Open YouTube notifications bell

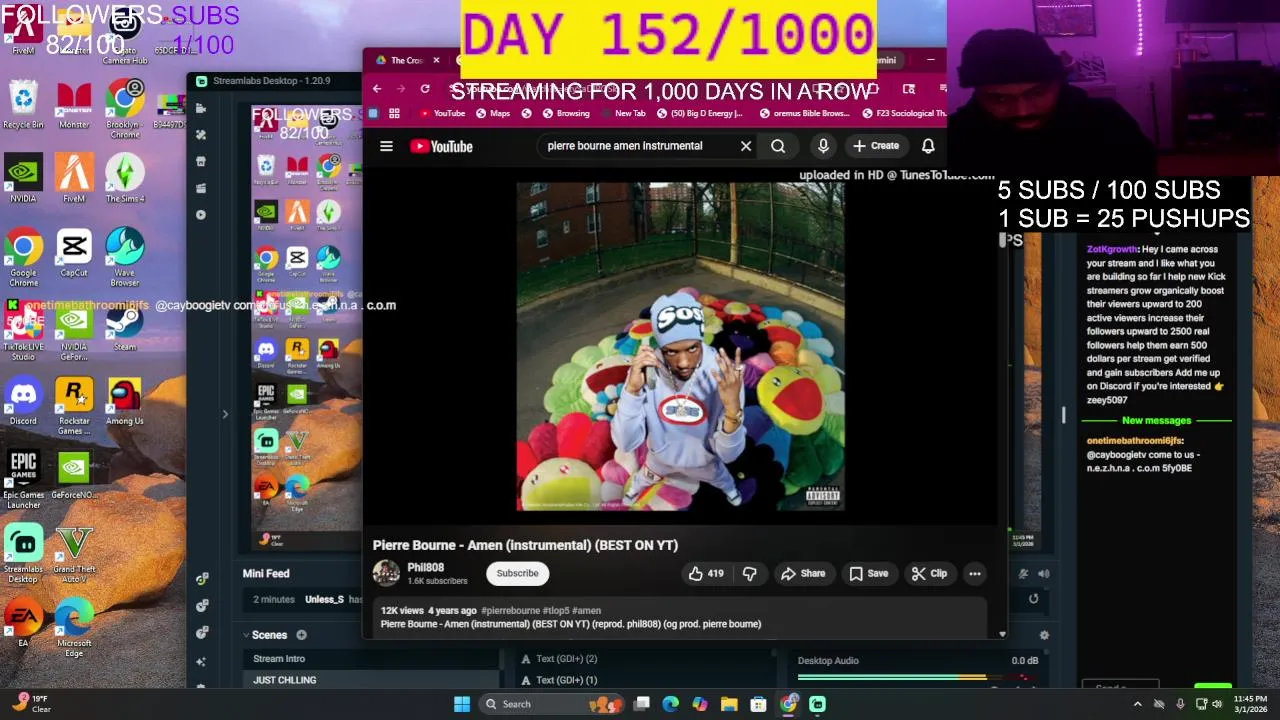(x=928, y=146)
